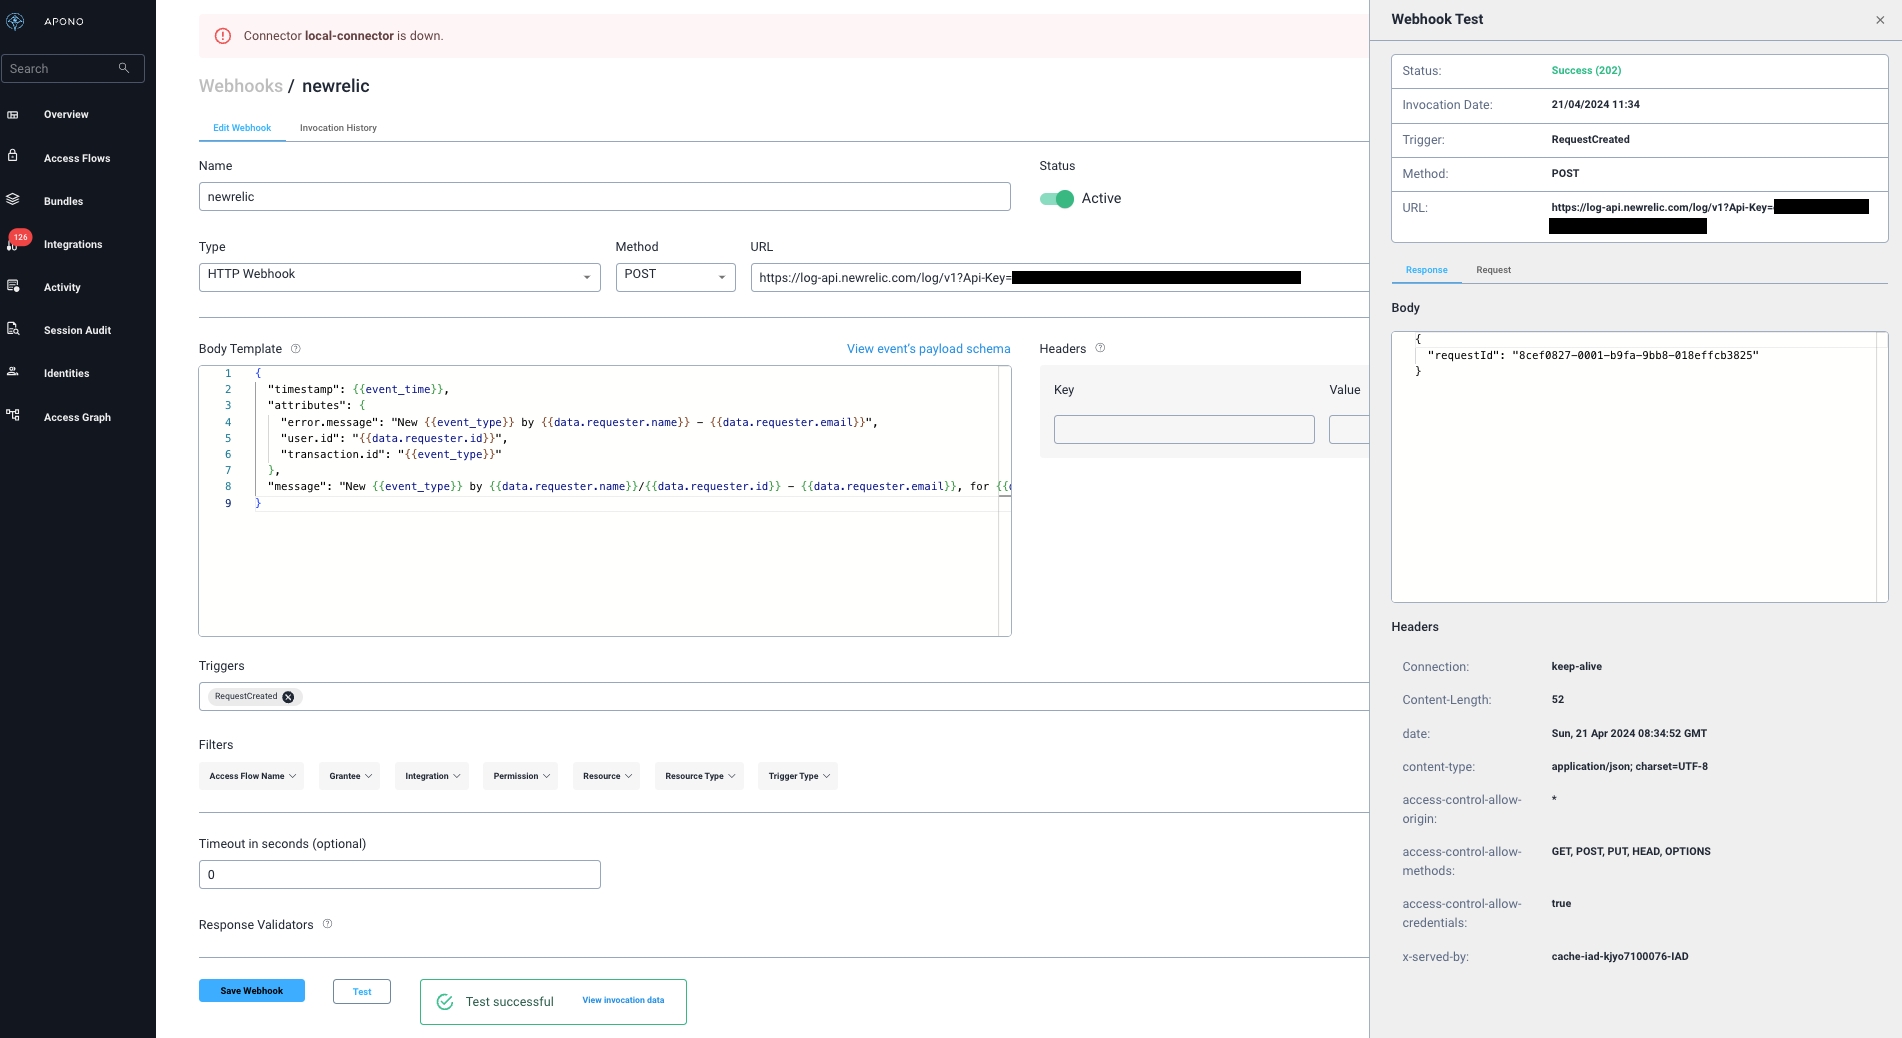Click the Headers Key input field

pos(1184,429)
